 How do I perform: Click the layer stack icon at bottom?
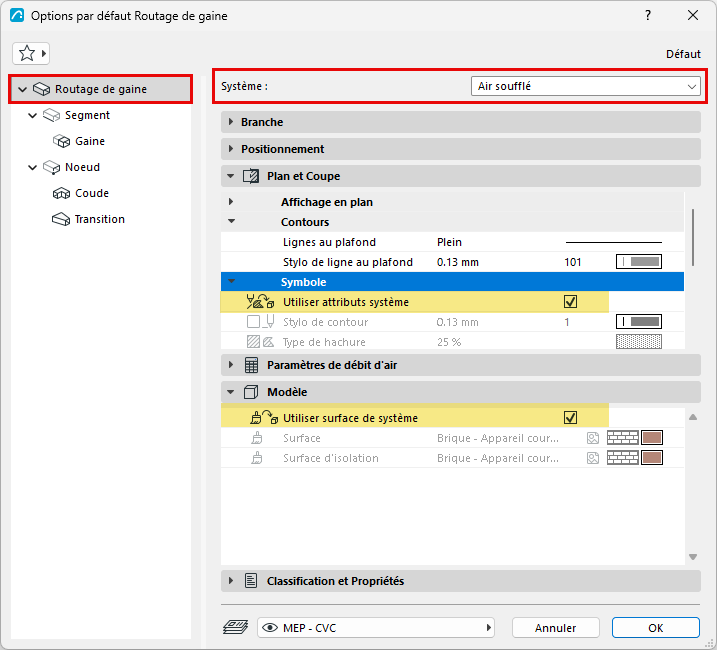tap(235, 627)
